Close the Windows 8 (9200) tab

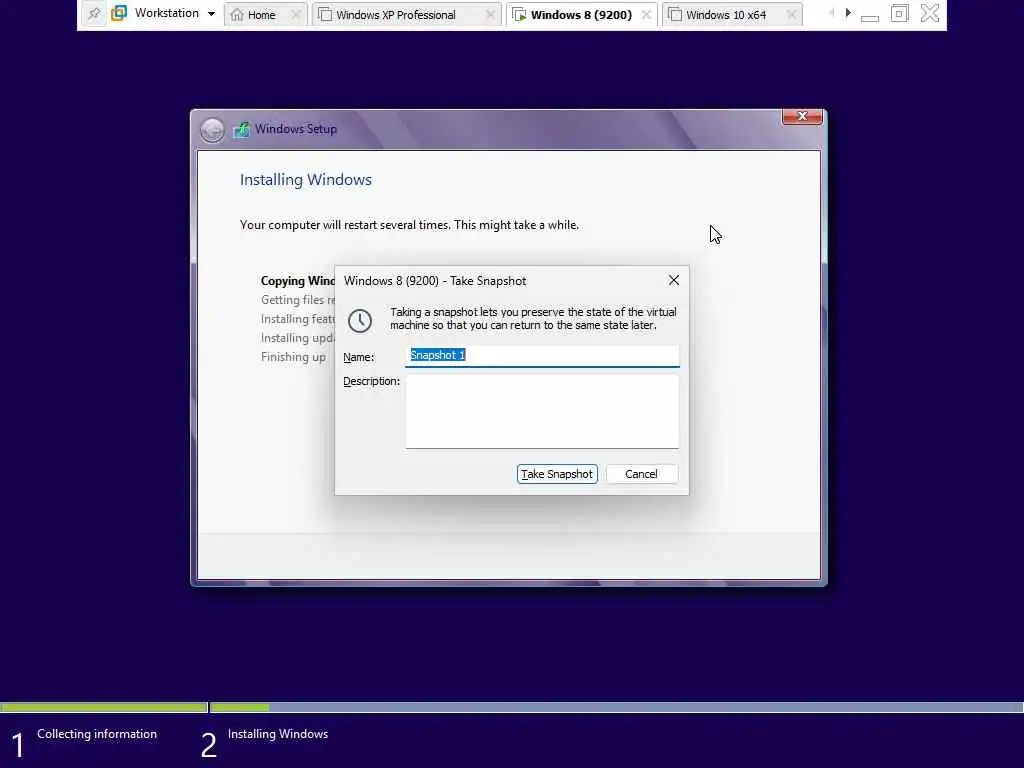tap(647, 15)
